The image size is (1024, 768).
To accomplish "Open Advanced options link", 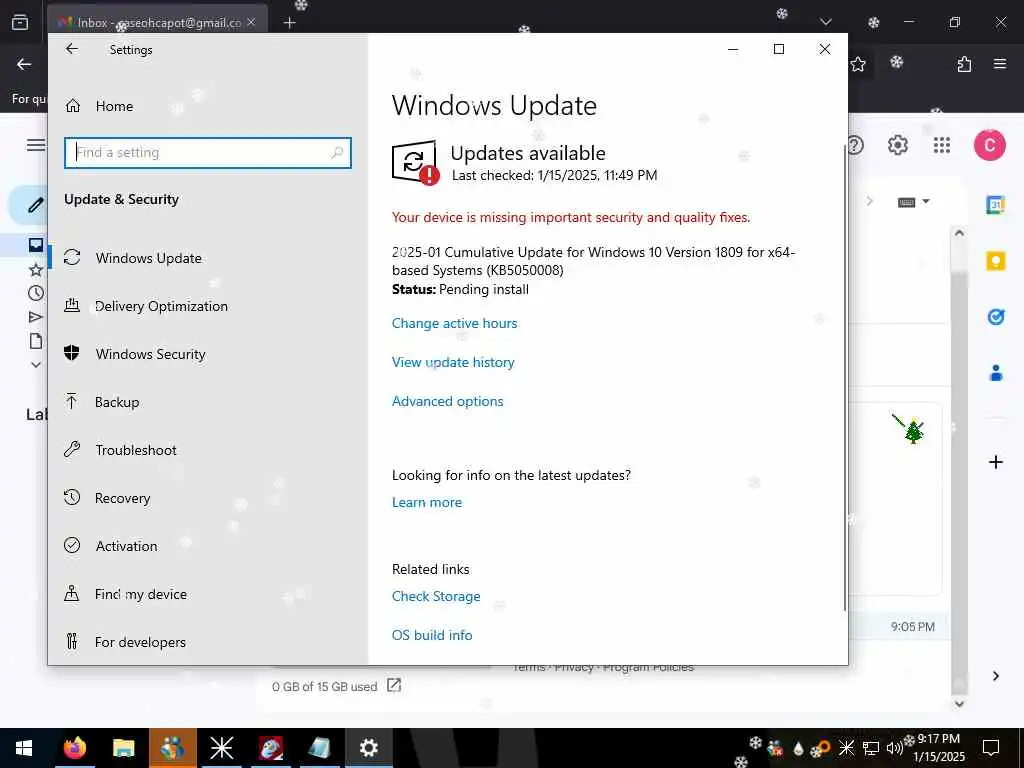I will pos(447,401).
